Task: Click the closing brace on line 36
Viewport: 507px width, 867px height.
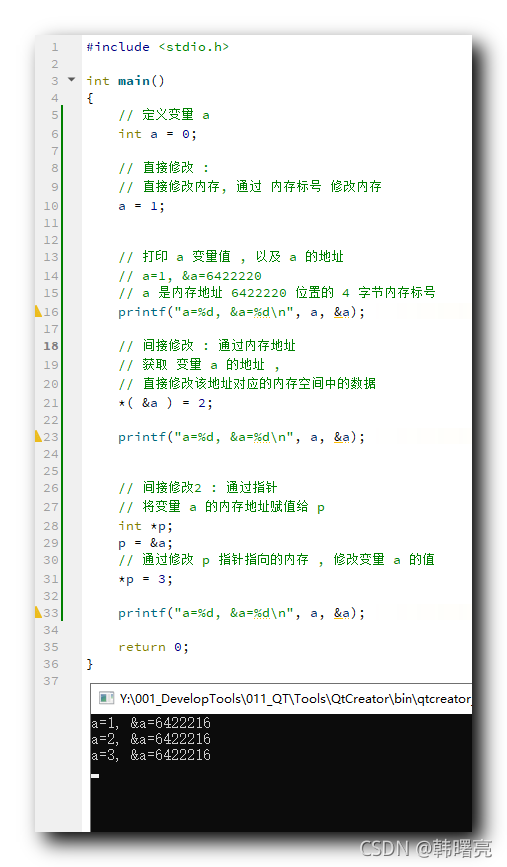Action: (90, 664)
